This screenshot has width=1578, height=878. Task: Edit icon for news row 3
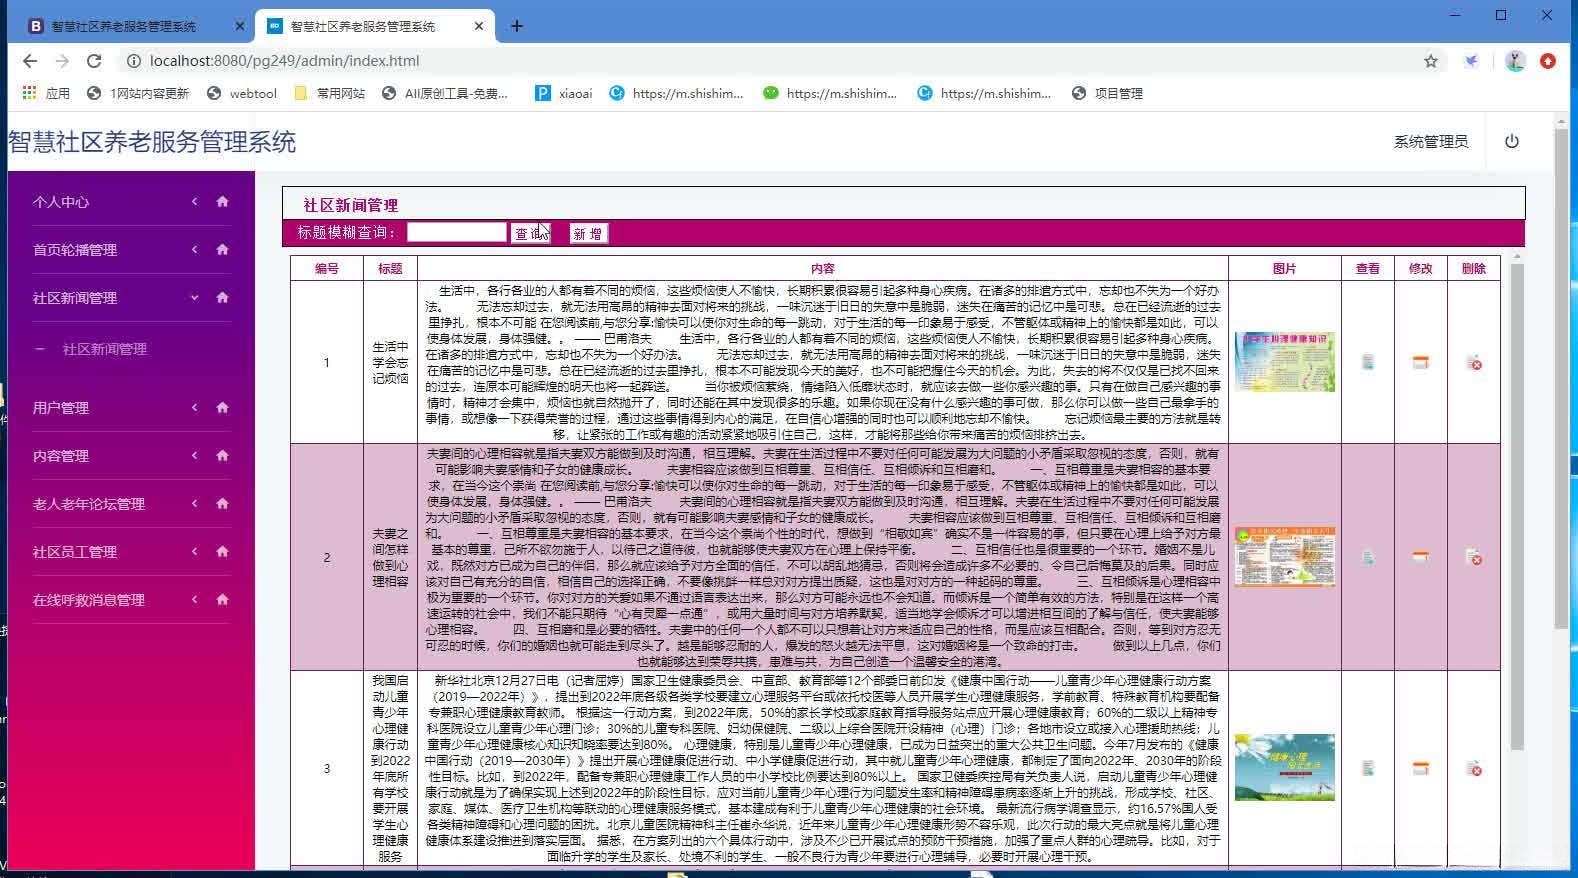coord(1420,768)
